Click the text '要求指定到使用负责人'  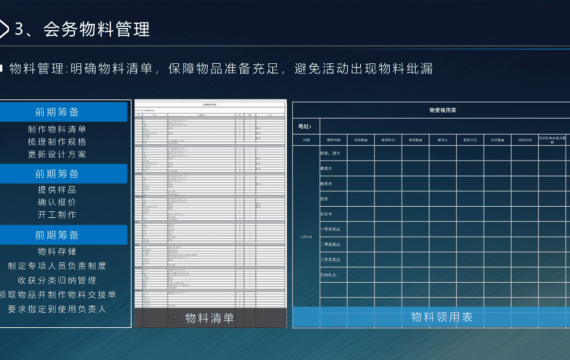pos(57,309)
